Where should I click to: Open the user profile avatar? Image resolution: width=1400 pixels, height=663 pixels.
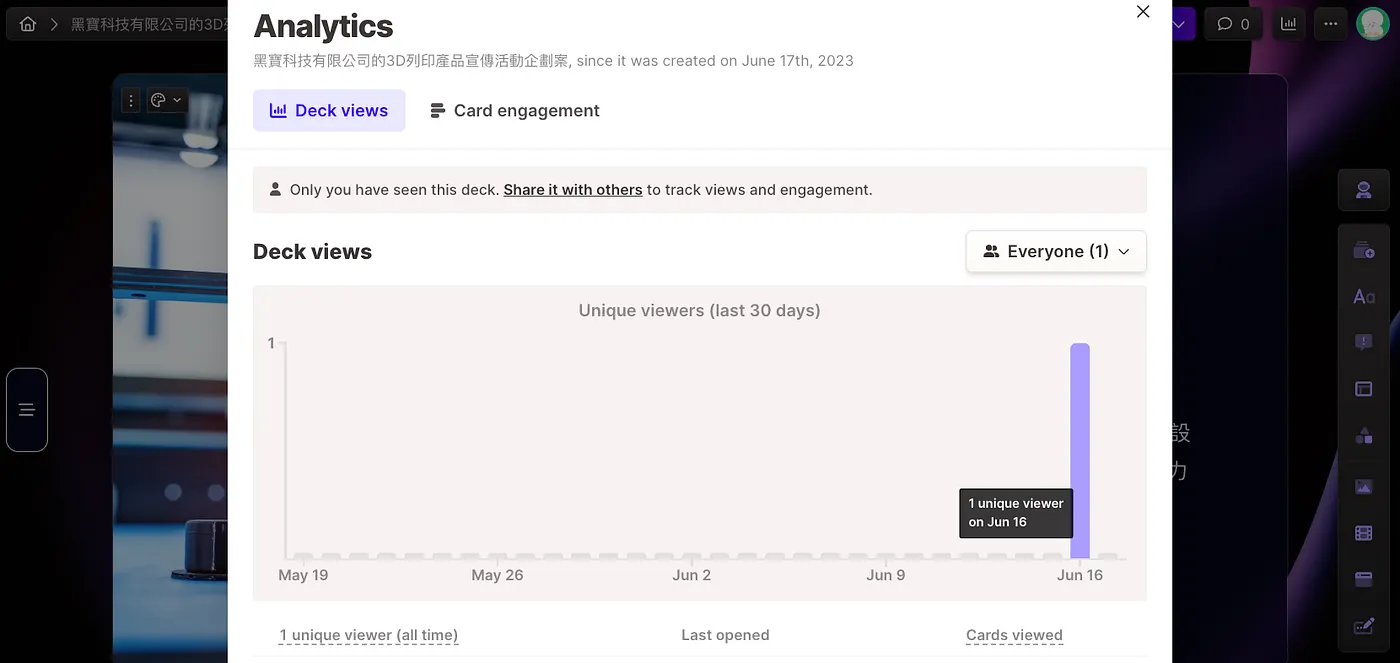click(1372, 24)
